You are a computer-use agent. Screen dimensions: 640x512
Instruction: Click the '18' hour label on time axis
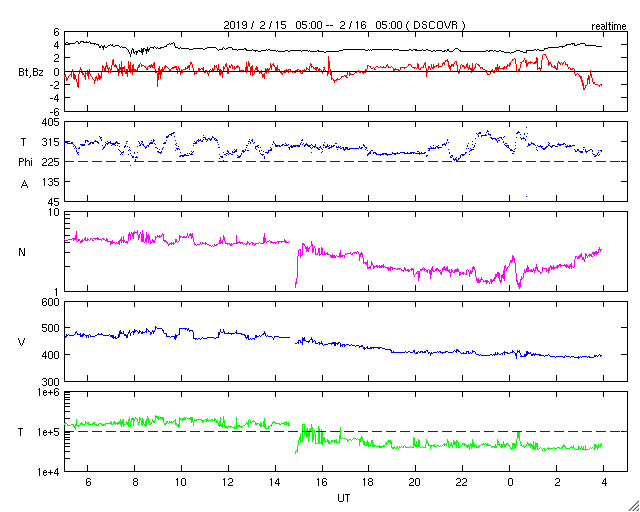pyautogui.click(x=369, y=482)
